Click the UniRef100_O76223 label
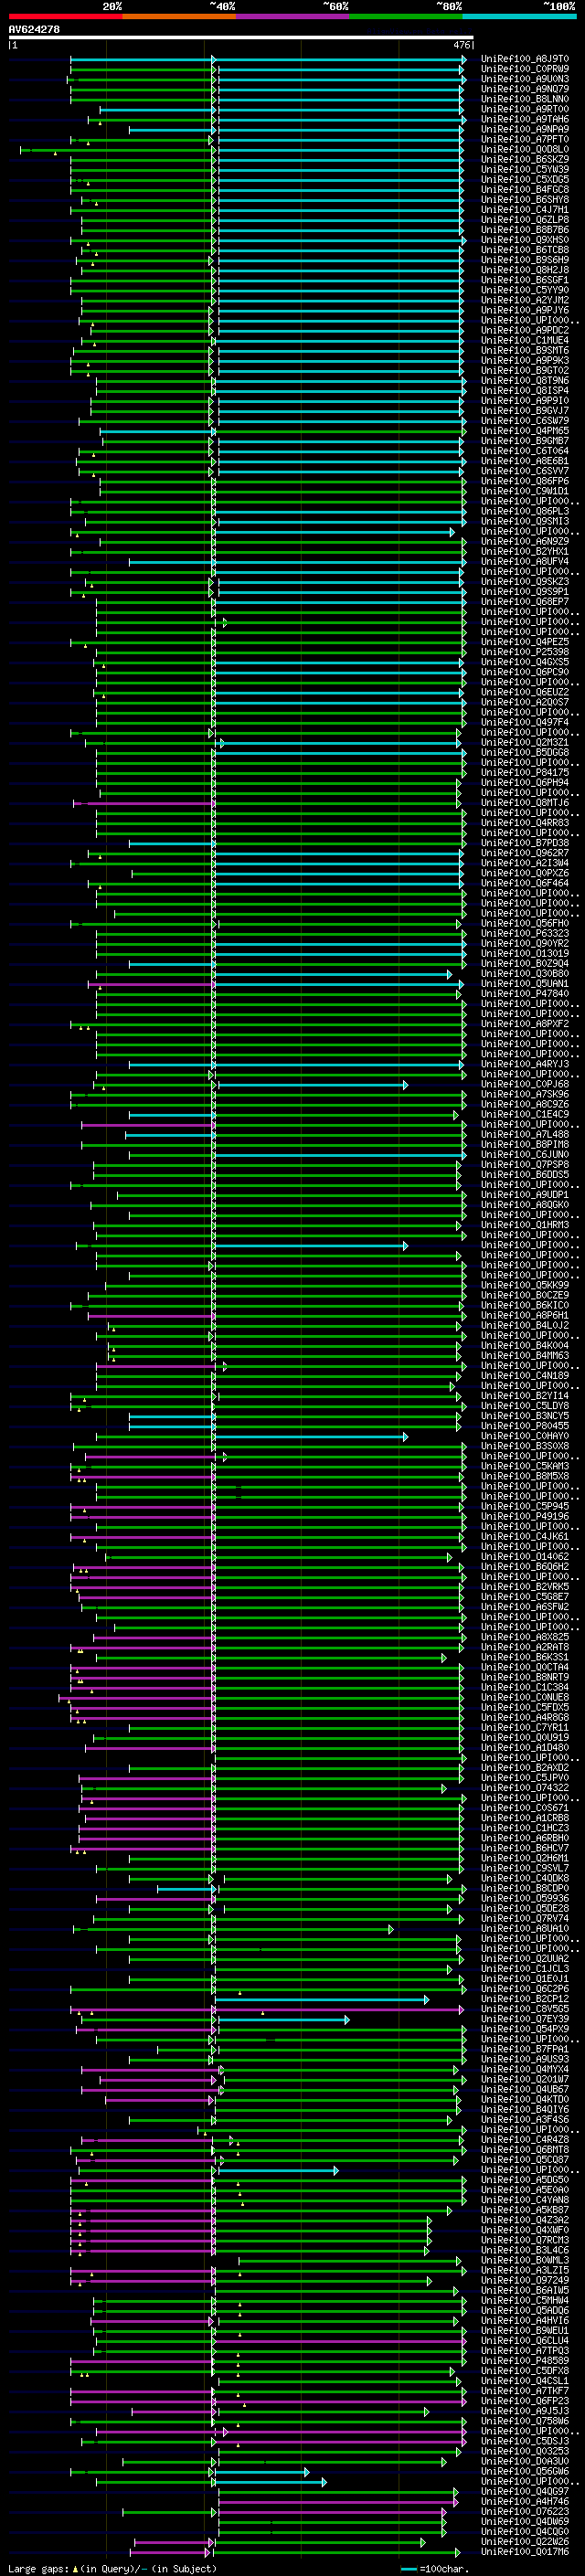The width and height of the screenshot is (585, 2576). click(x=525, y=2511)
